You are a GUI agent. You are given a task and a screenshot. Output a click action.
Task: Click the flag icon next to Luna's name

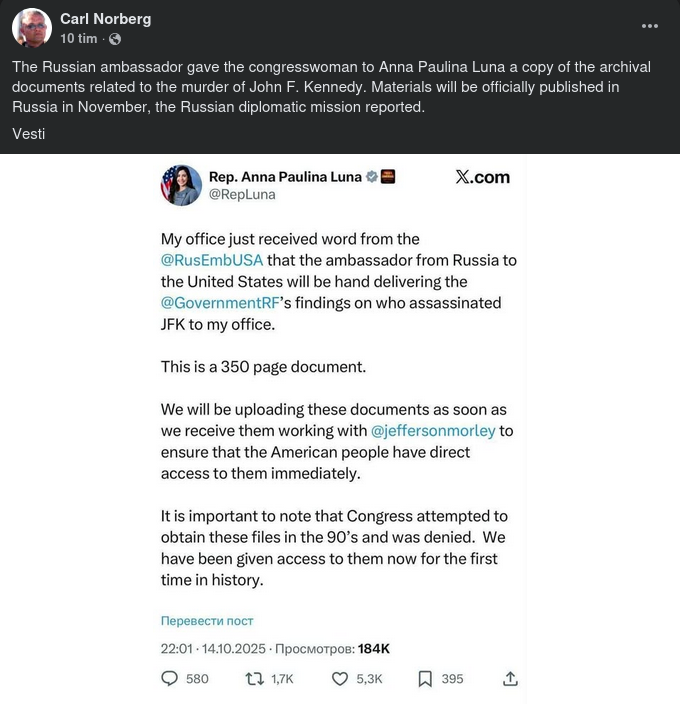388,177
